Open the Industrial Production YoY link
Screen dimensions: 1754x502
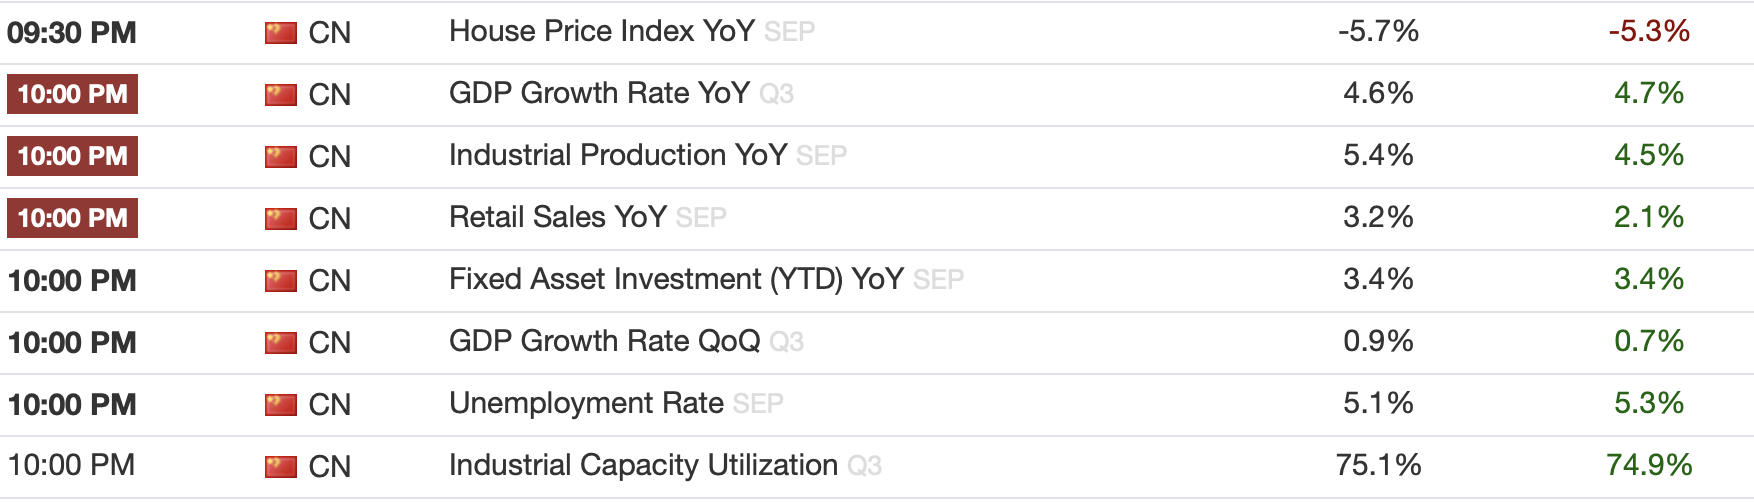[617, 156]
